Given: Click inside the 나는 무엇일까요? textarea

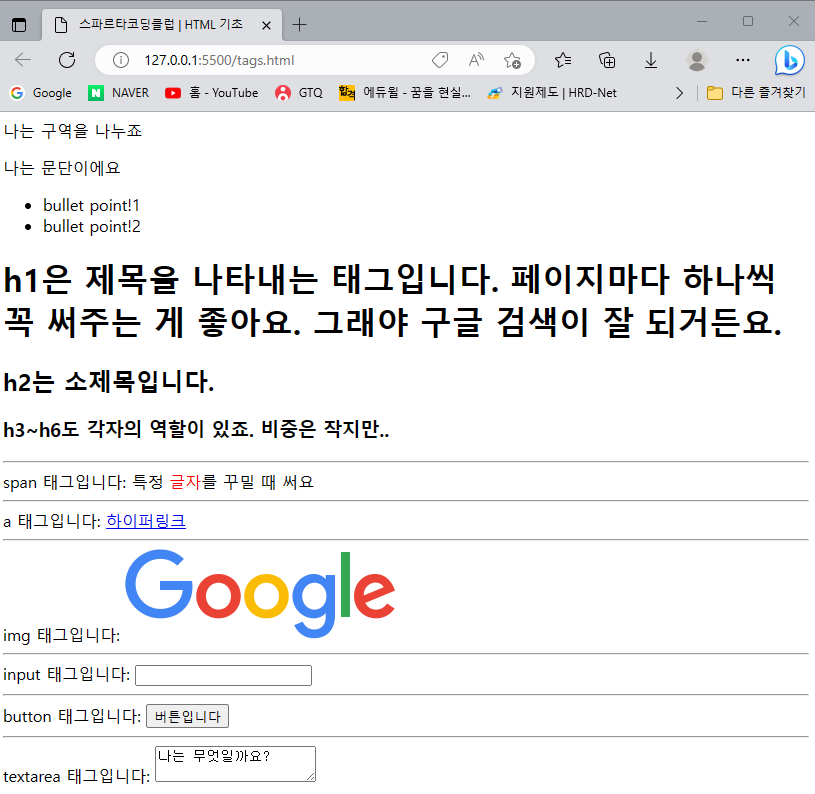Looking at the screenshot, I should tap(235, 764).
